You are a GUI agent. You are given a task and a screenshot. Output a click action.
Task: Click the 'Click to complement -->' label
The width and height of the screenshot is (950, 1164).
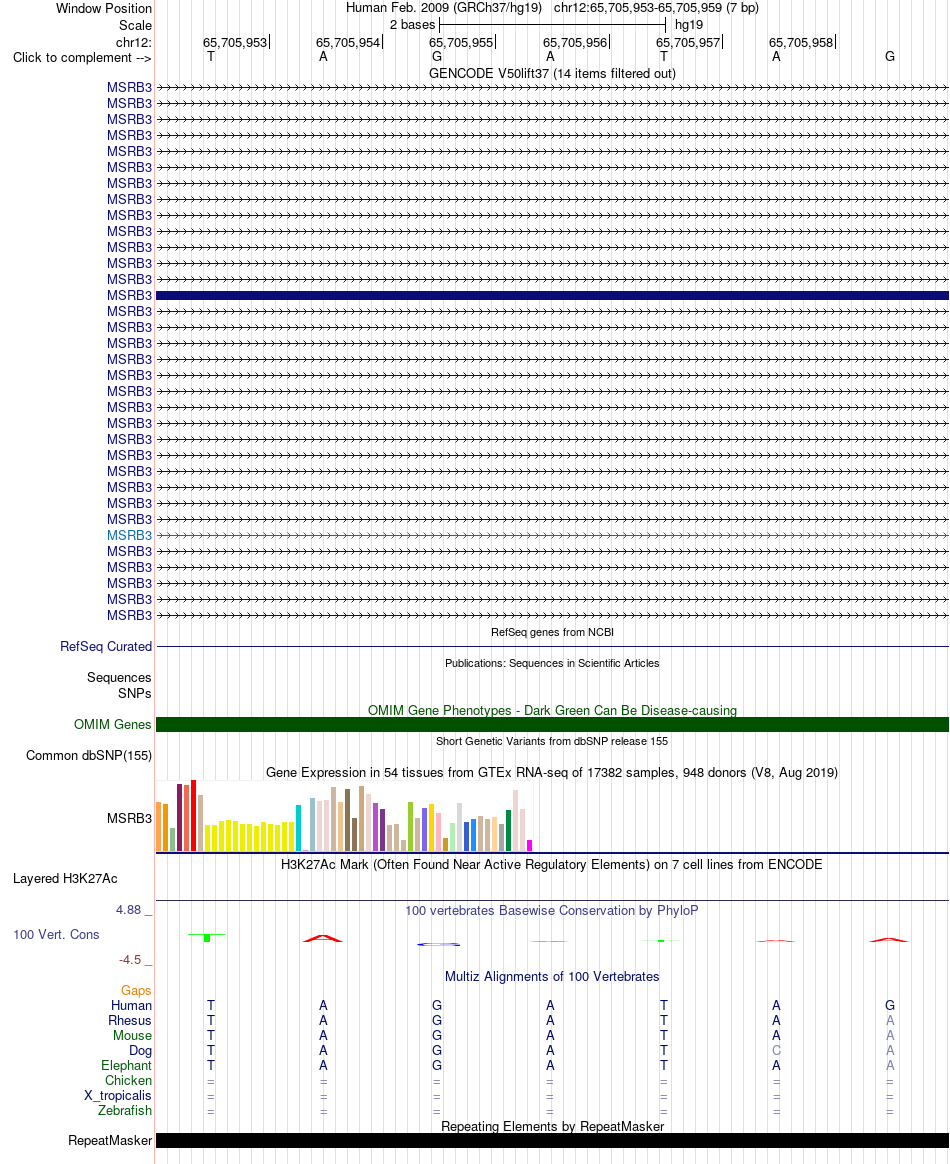(82, 58)
